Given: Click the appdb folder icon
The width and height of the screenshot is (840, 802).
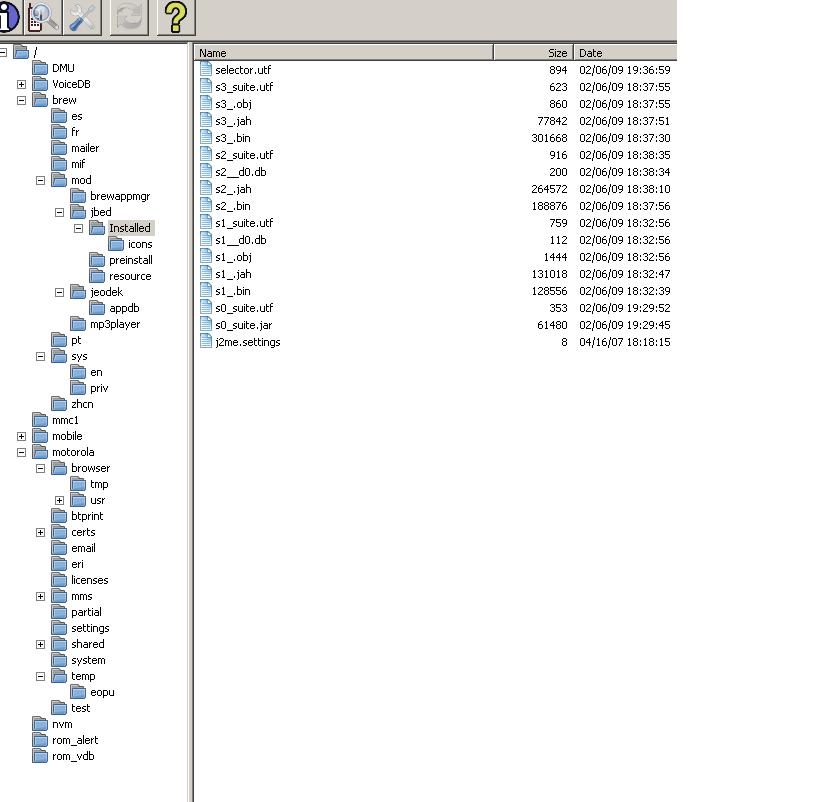Looking at the screenshot, I should pos(97,308).
